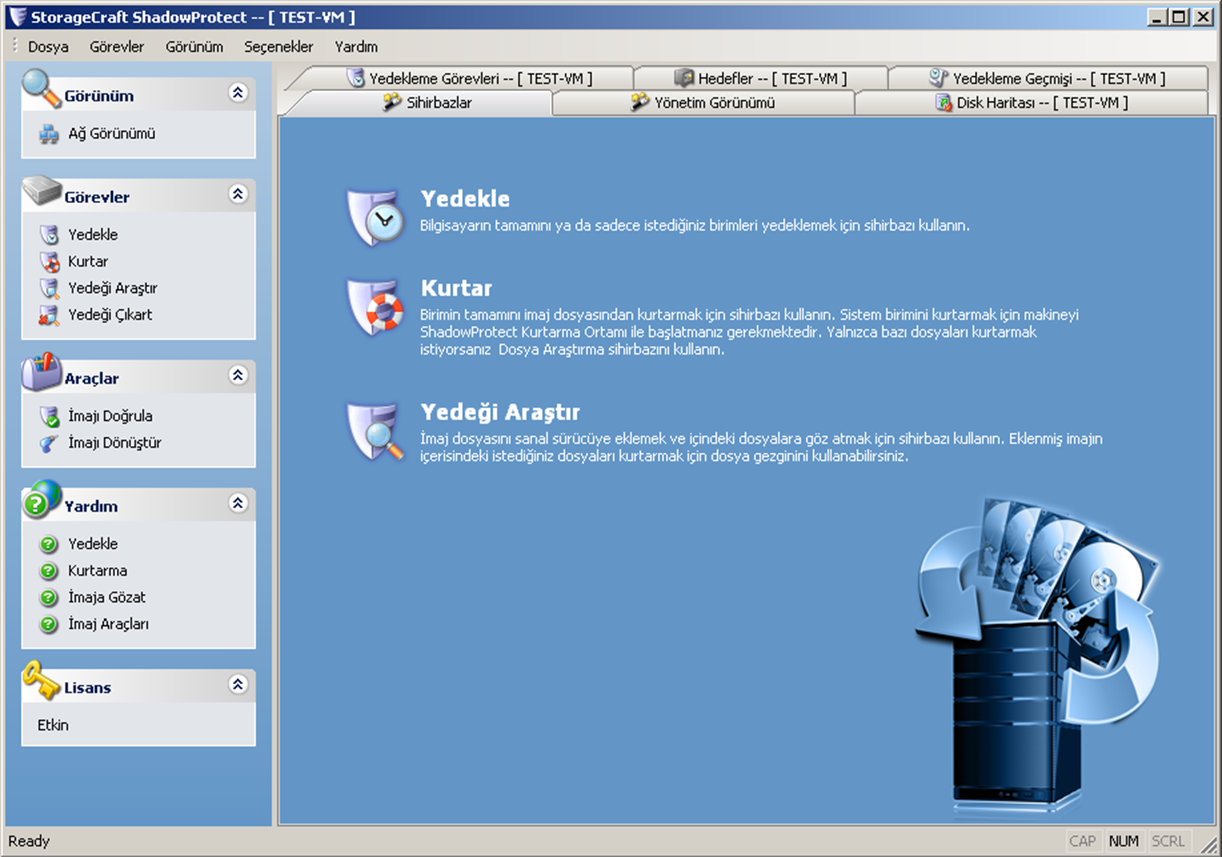Click the İmajı Doğrula icon
Viewport: 1222px width, 857px height.
(49, 416)
